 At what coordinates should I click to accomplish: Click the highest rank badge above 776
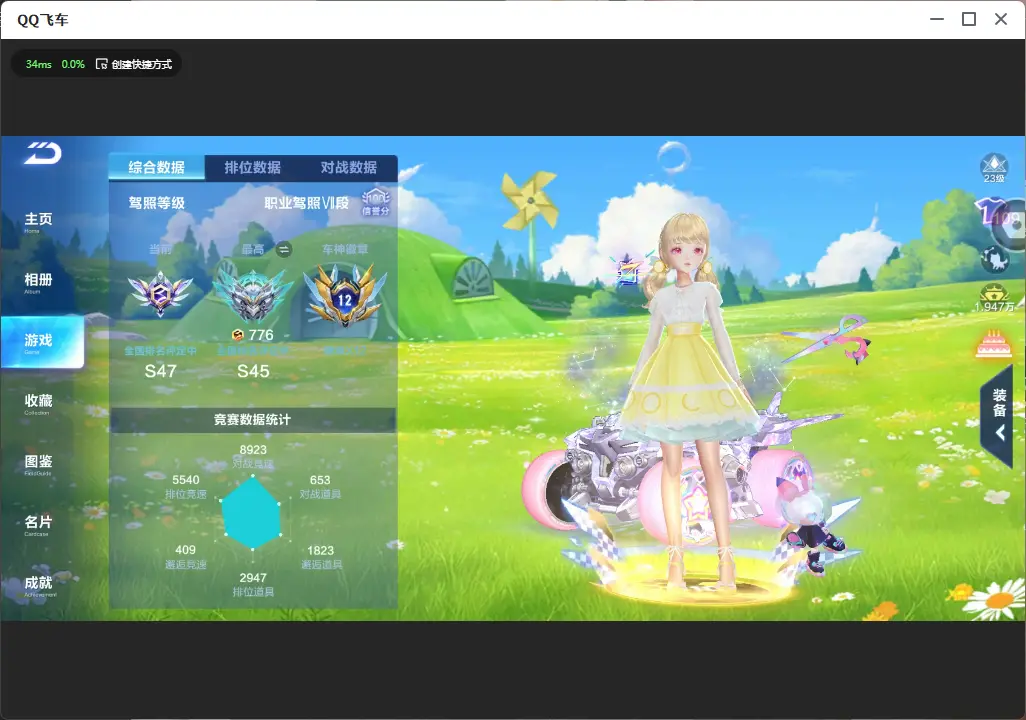point(253,295)
